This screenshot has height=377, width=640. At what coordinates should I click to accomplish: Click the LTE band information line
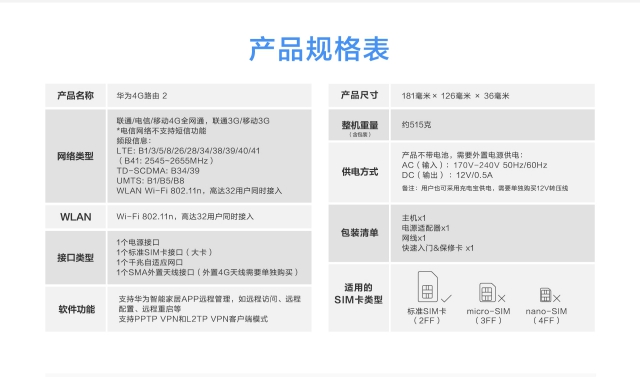[188, 151]
